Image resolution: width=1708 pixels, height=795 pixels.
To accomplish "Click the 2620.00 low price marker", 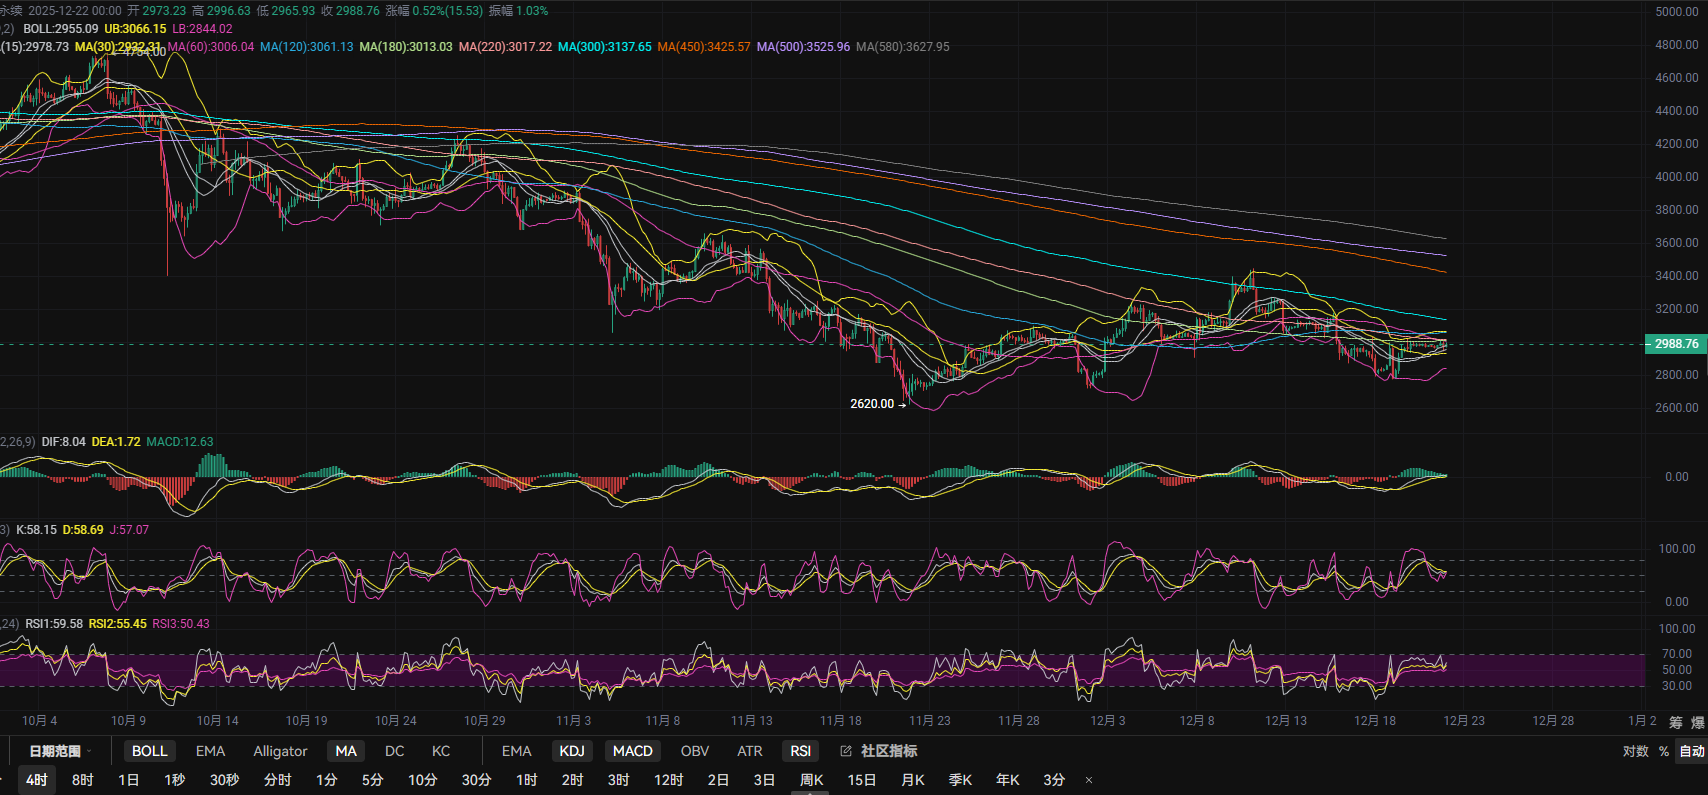I will click(x=872, y=404).
